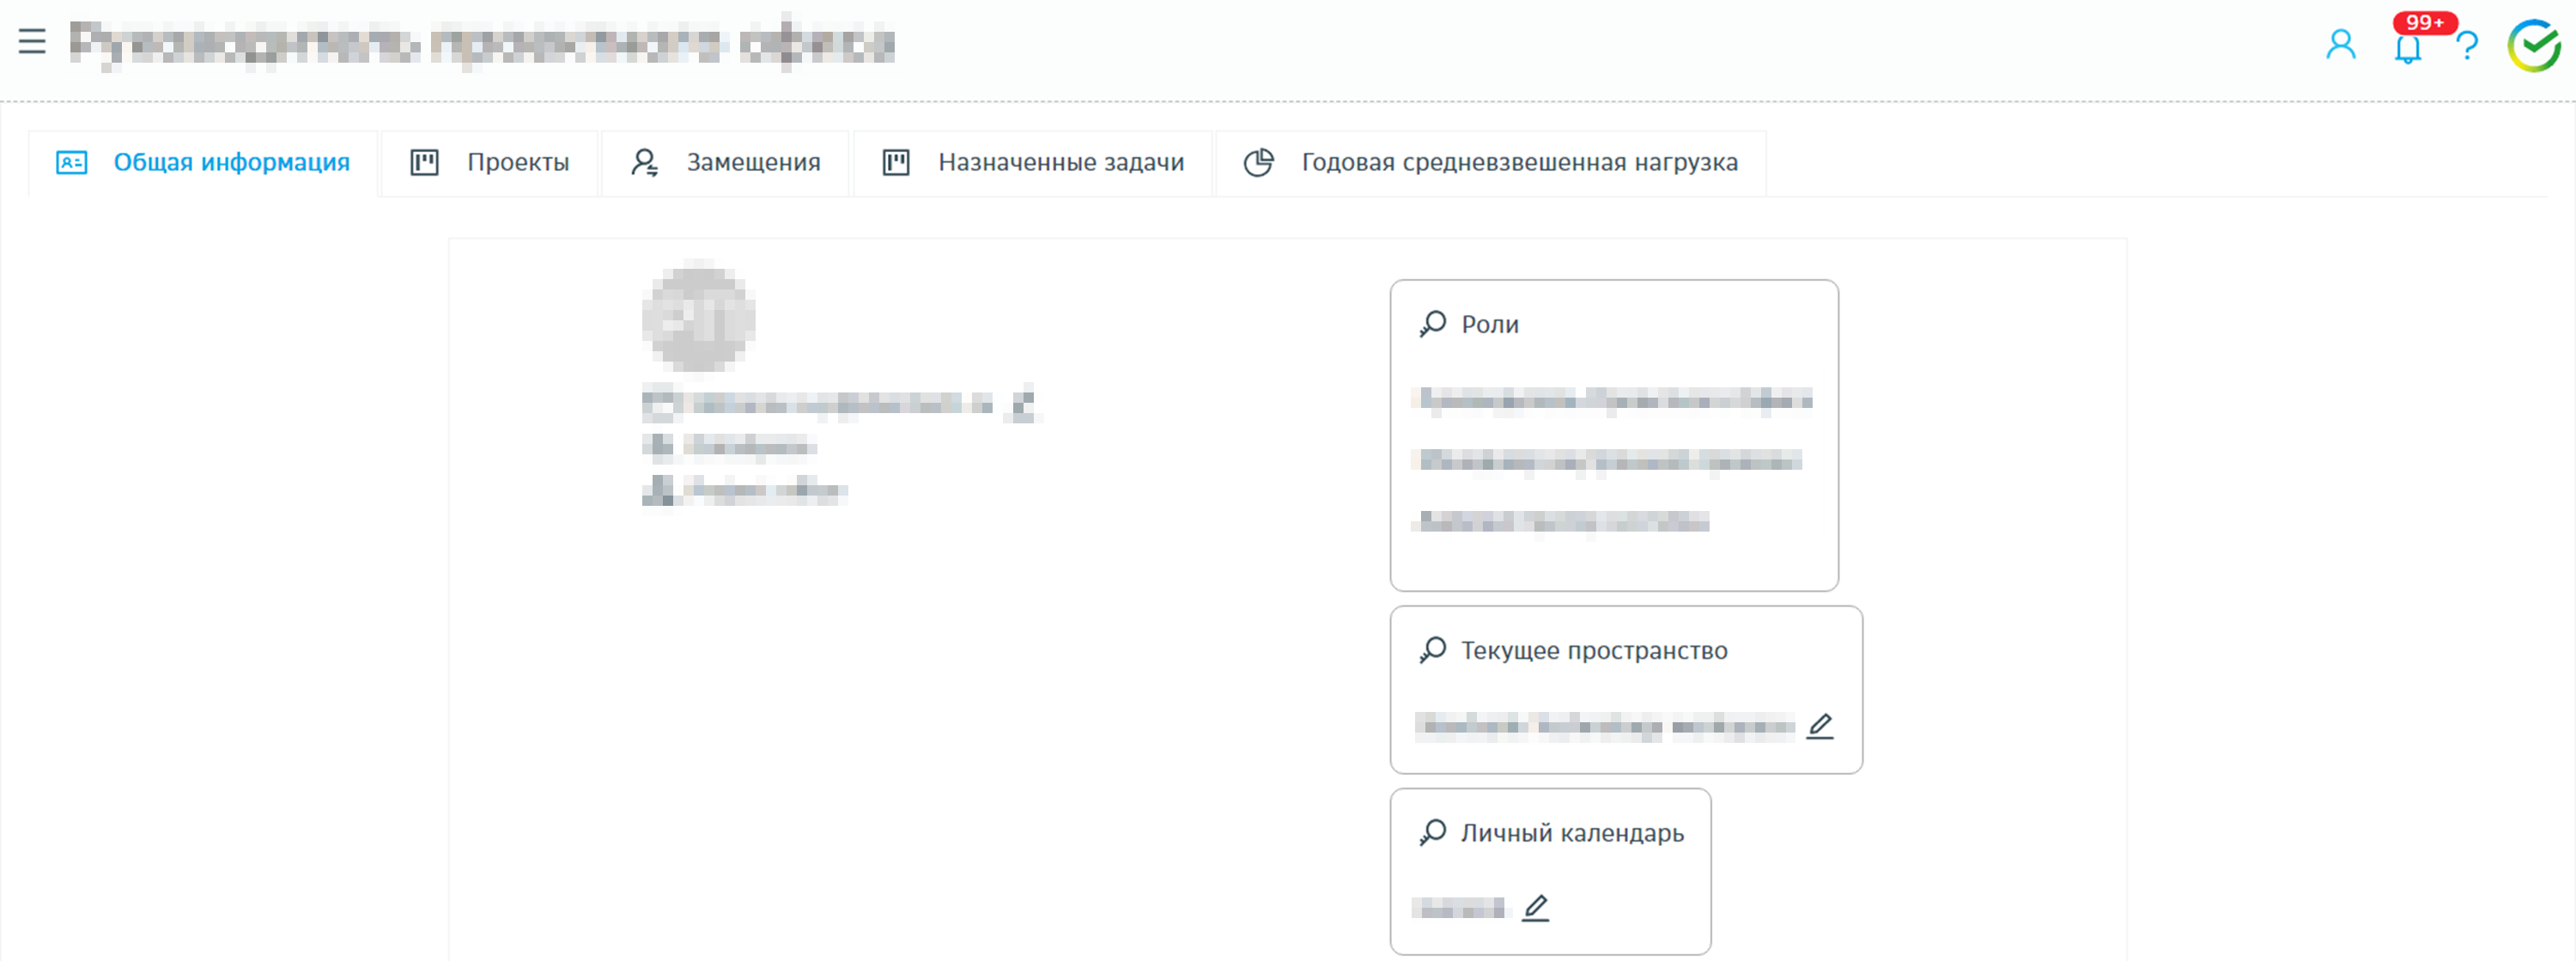Open the hamburger navigation menu

click(32, 41)
